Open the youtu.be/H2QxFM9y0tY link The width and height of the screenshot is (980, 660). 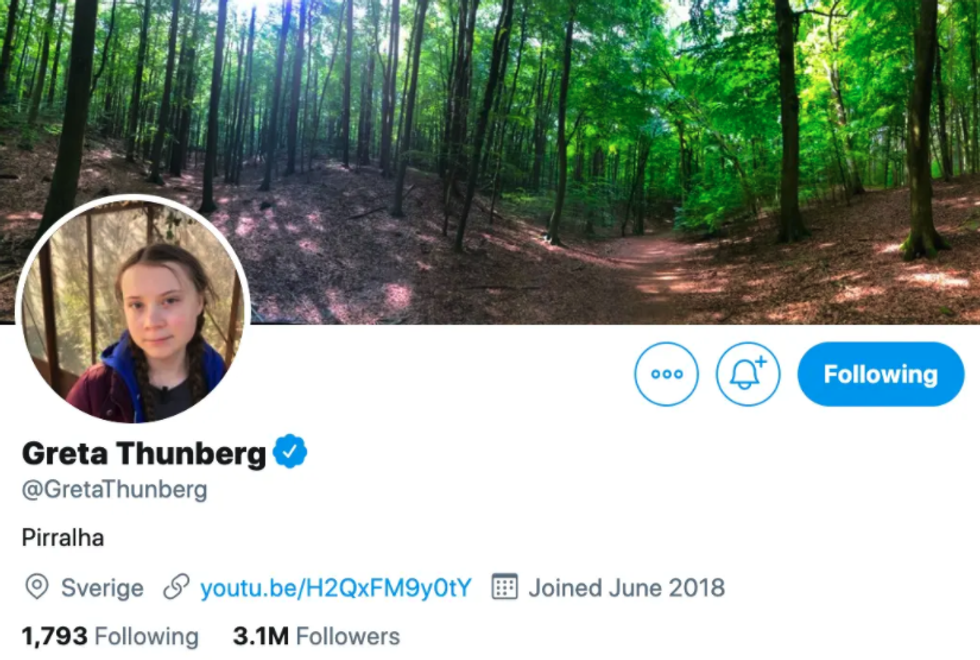coord(335,587)
